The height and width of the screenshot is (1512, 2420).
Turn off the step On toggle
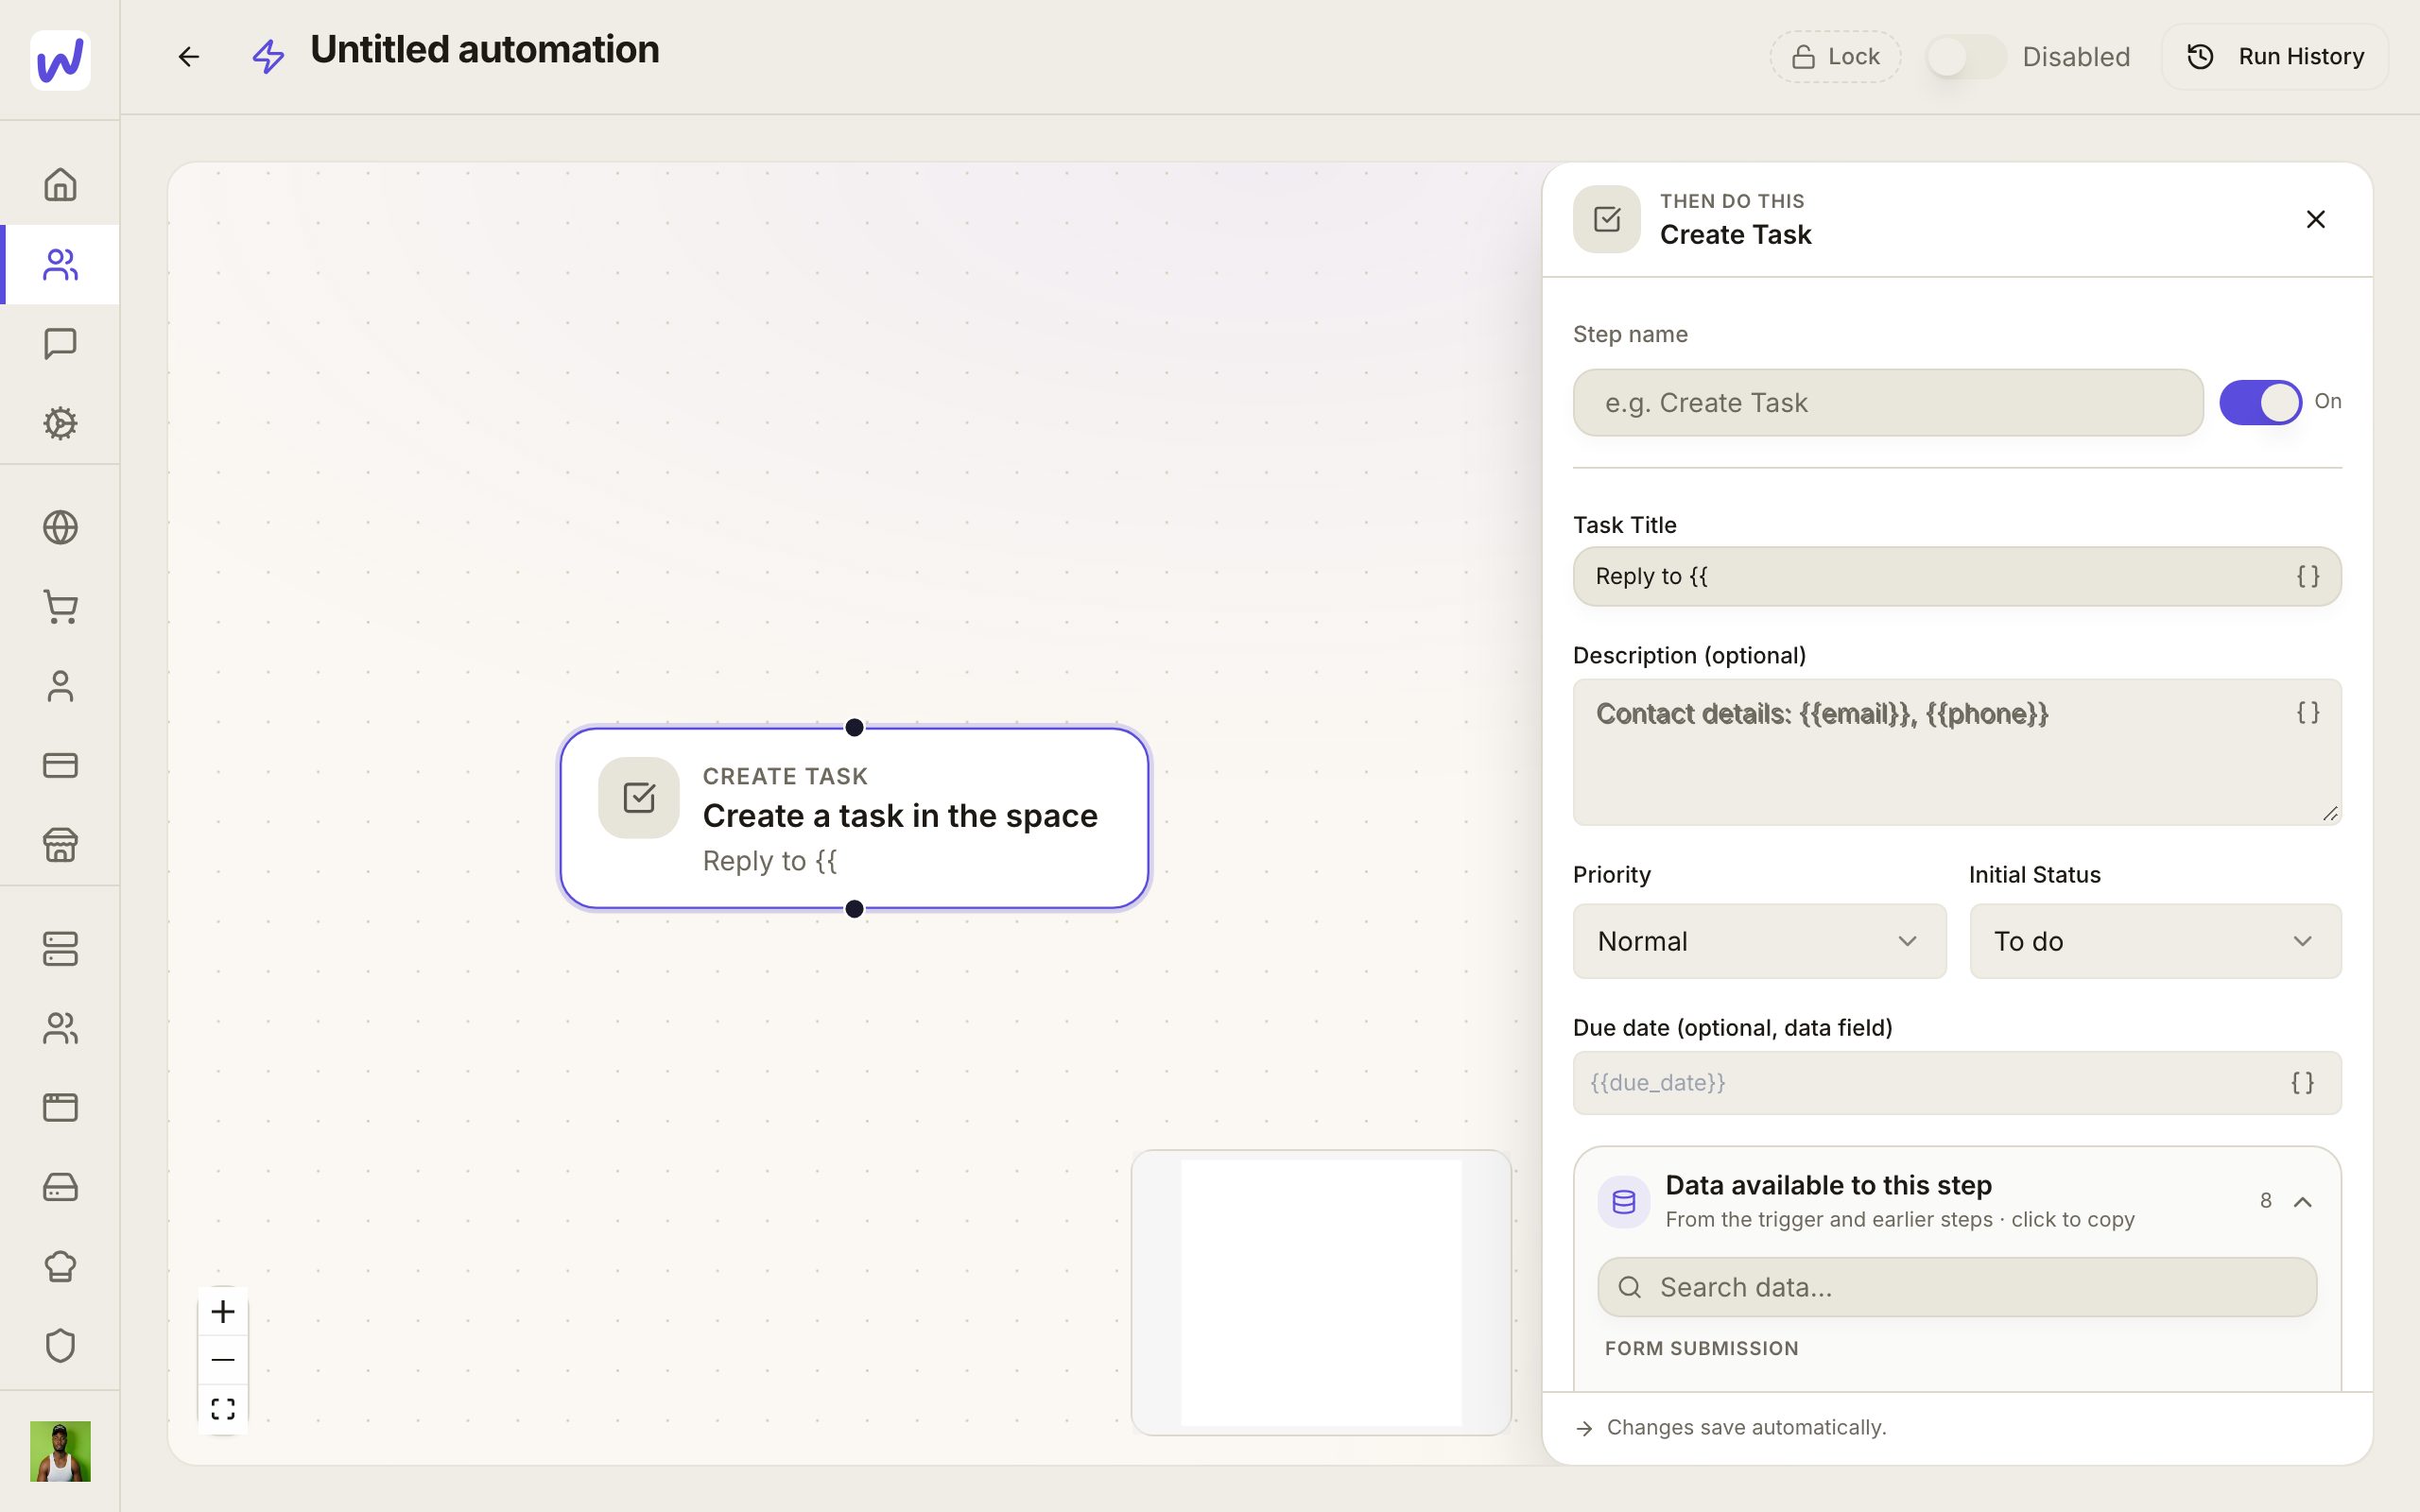[x=2260, y=402]
